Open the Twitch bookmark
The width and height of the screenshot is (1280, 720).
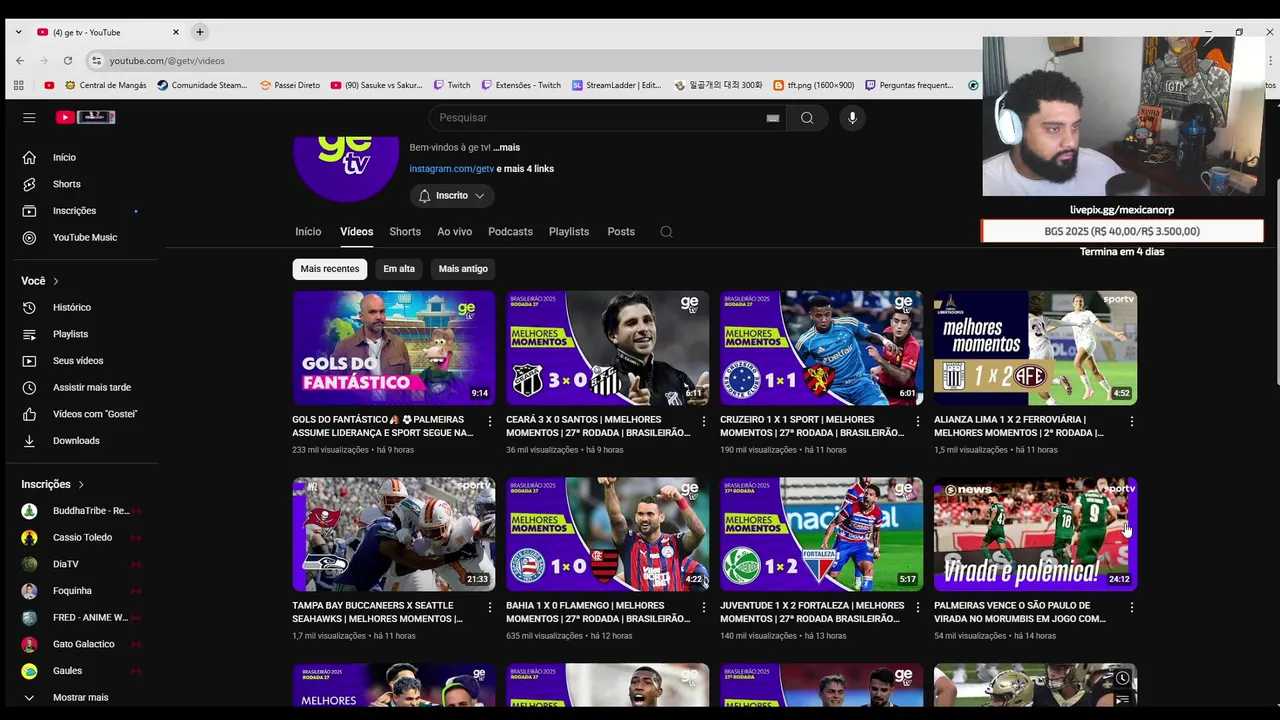452,85
